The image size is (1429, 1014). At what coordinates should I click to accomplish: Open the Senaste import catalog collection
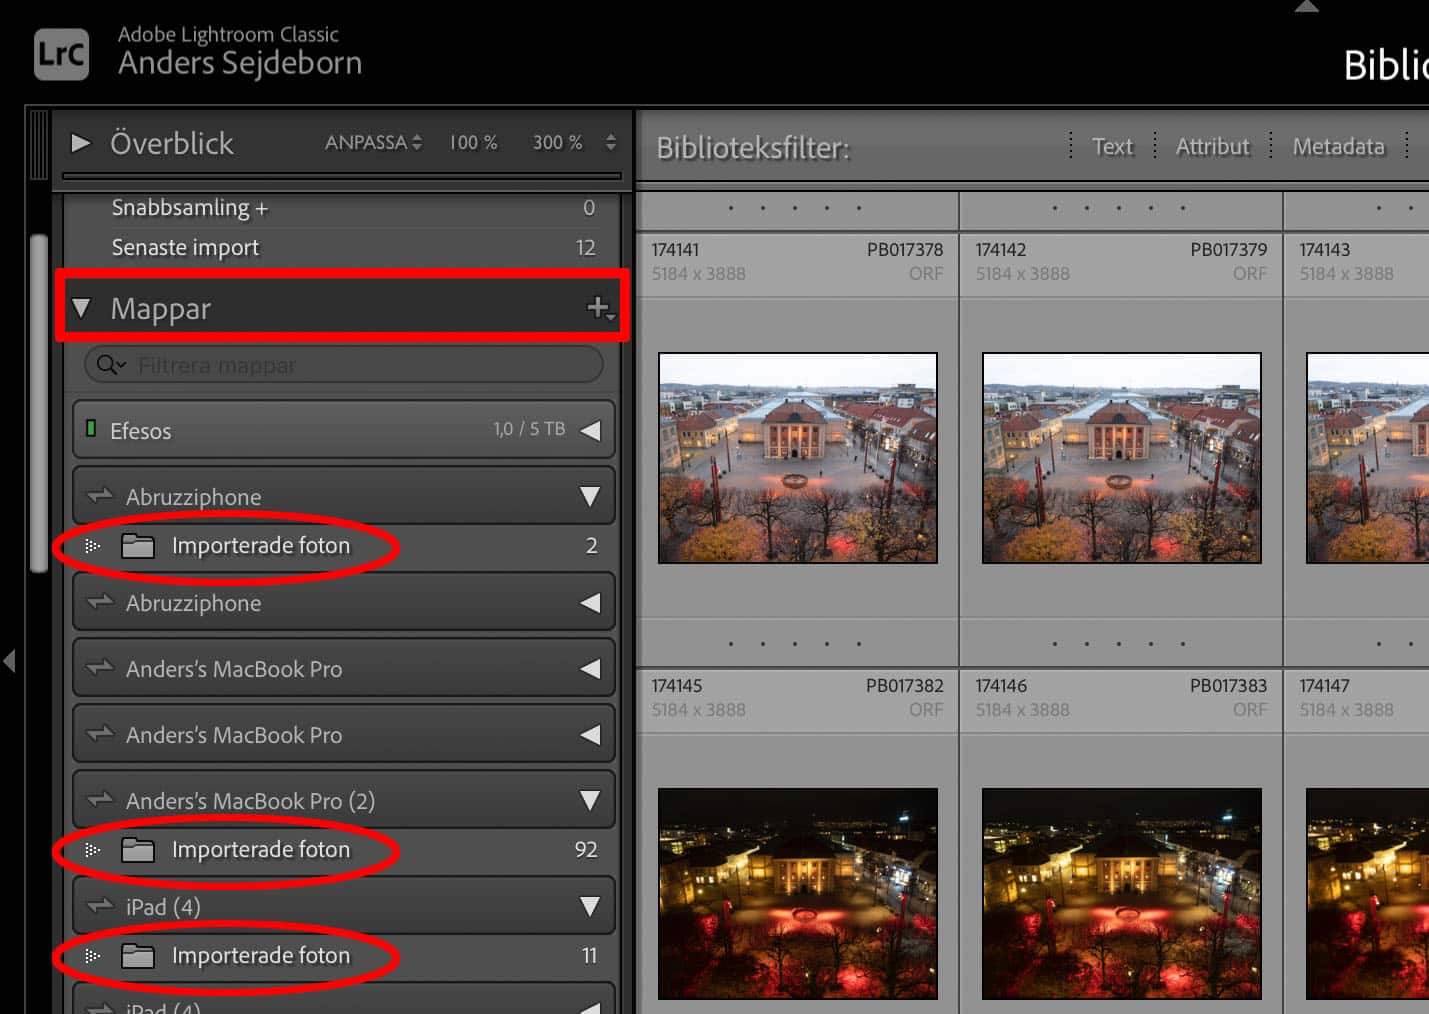(x=185, y=248)
